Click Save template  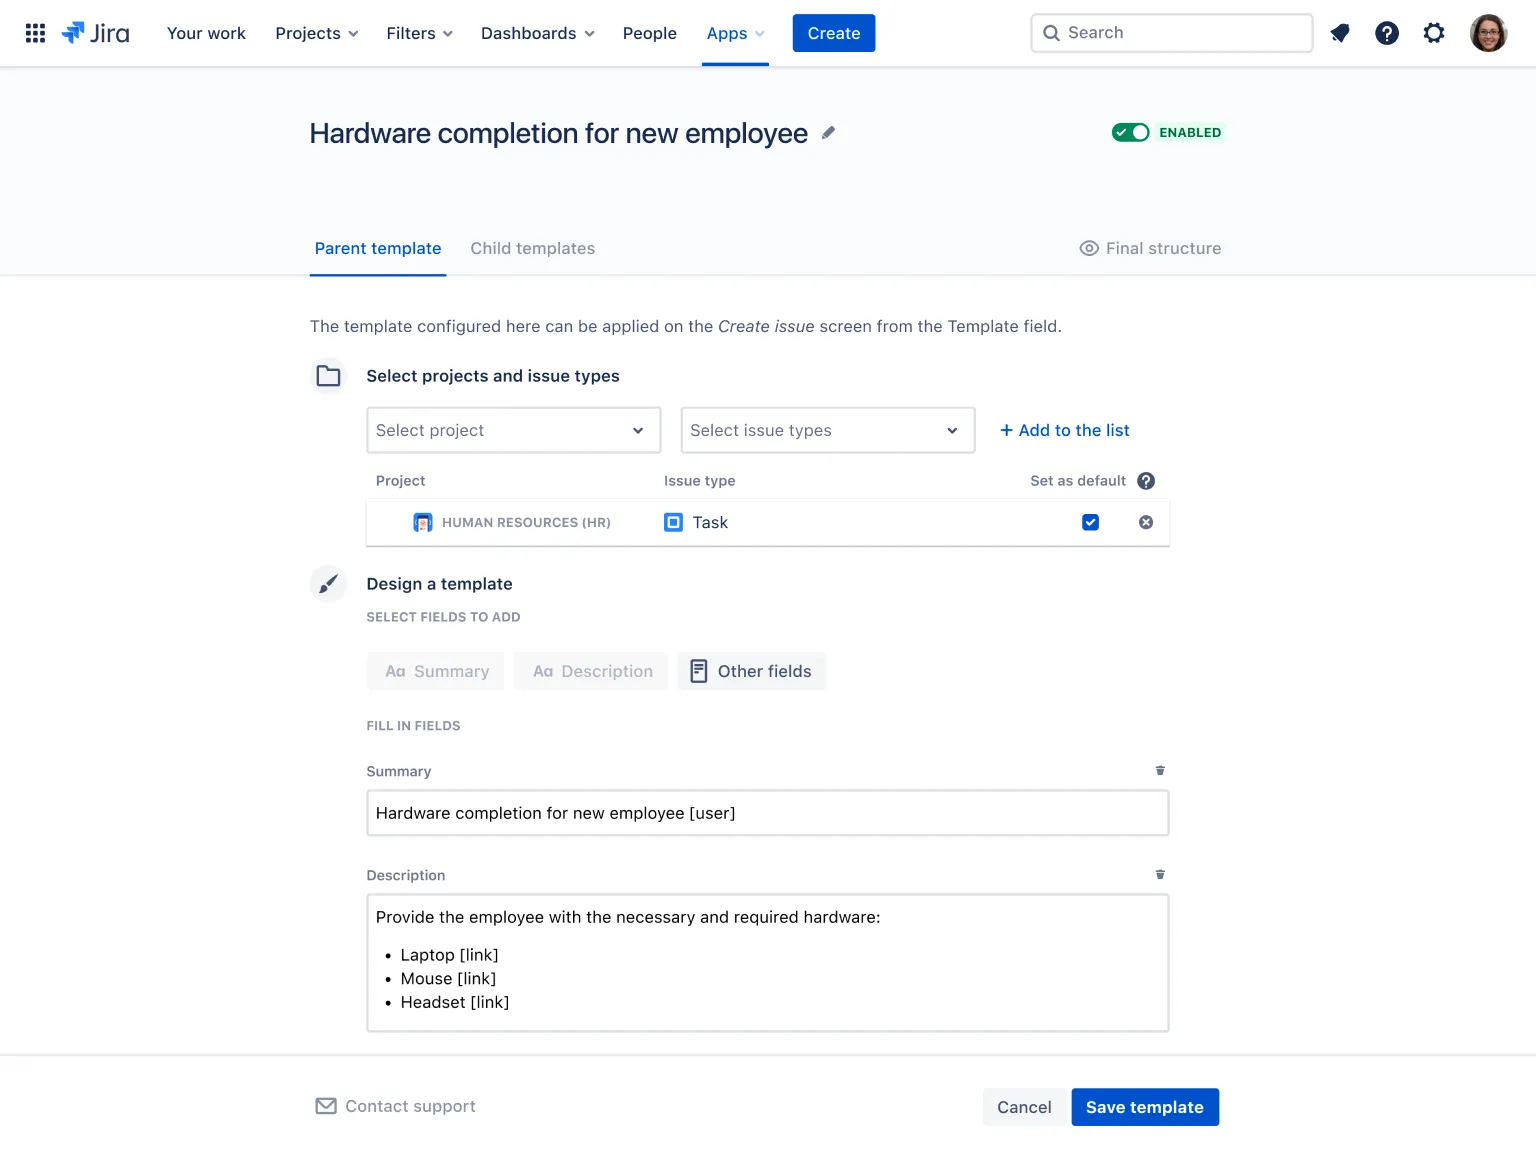click(x=1145, y=1107)
